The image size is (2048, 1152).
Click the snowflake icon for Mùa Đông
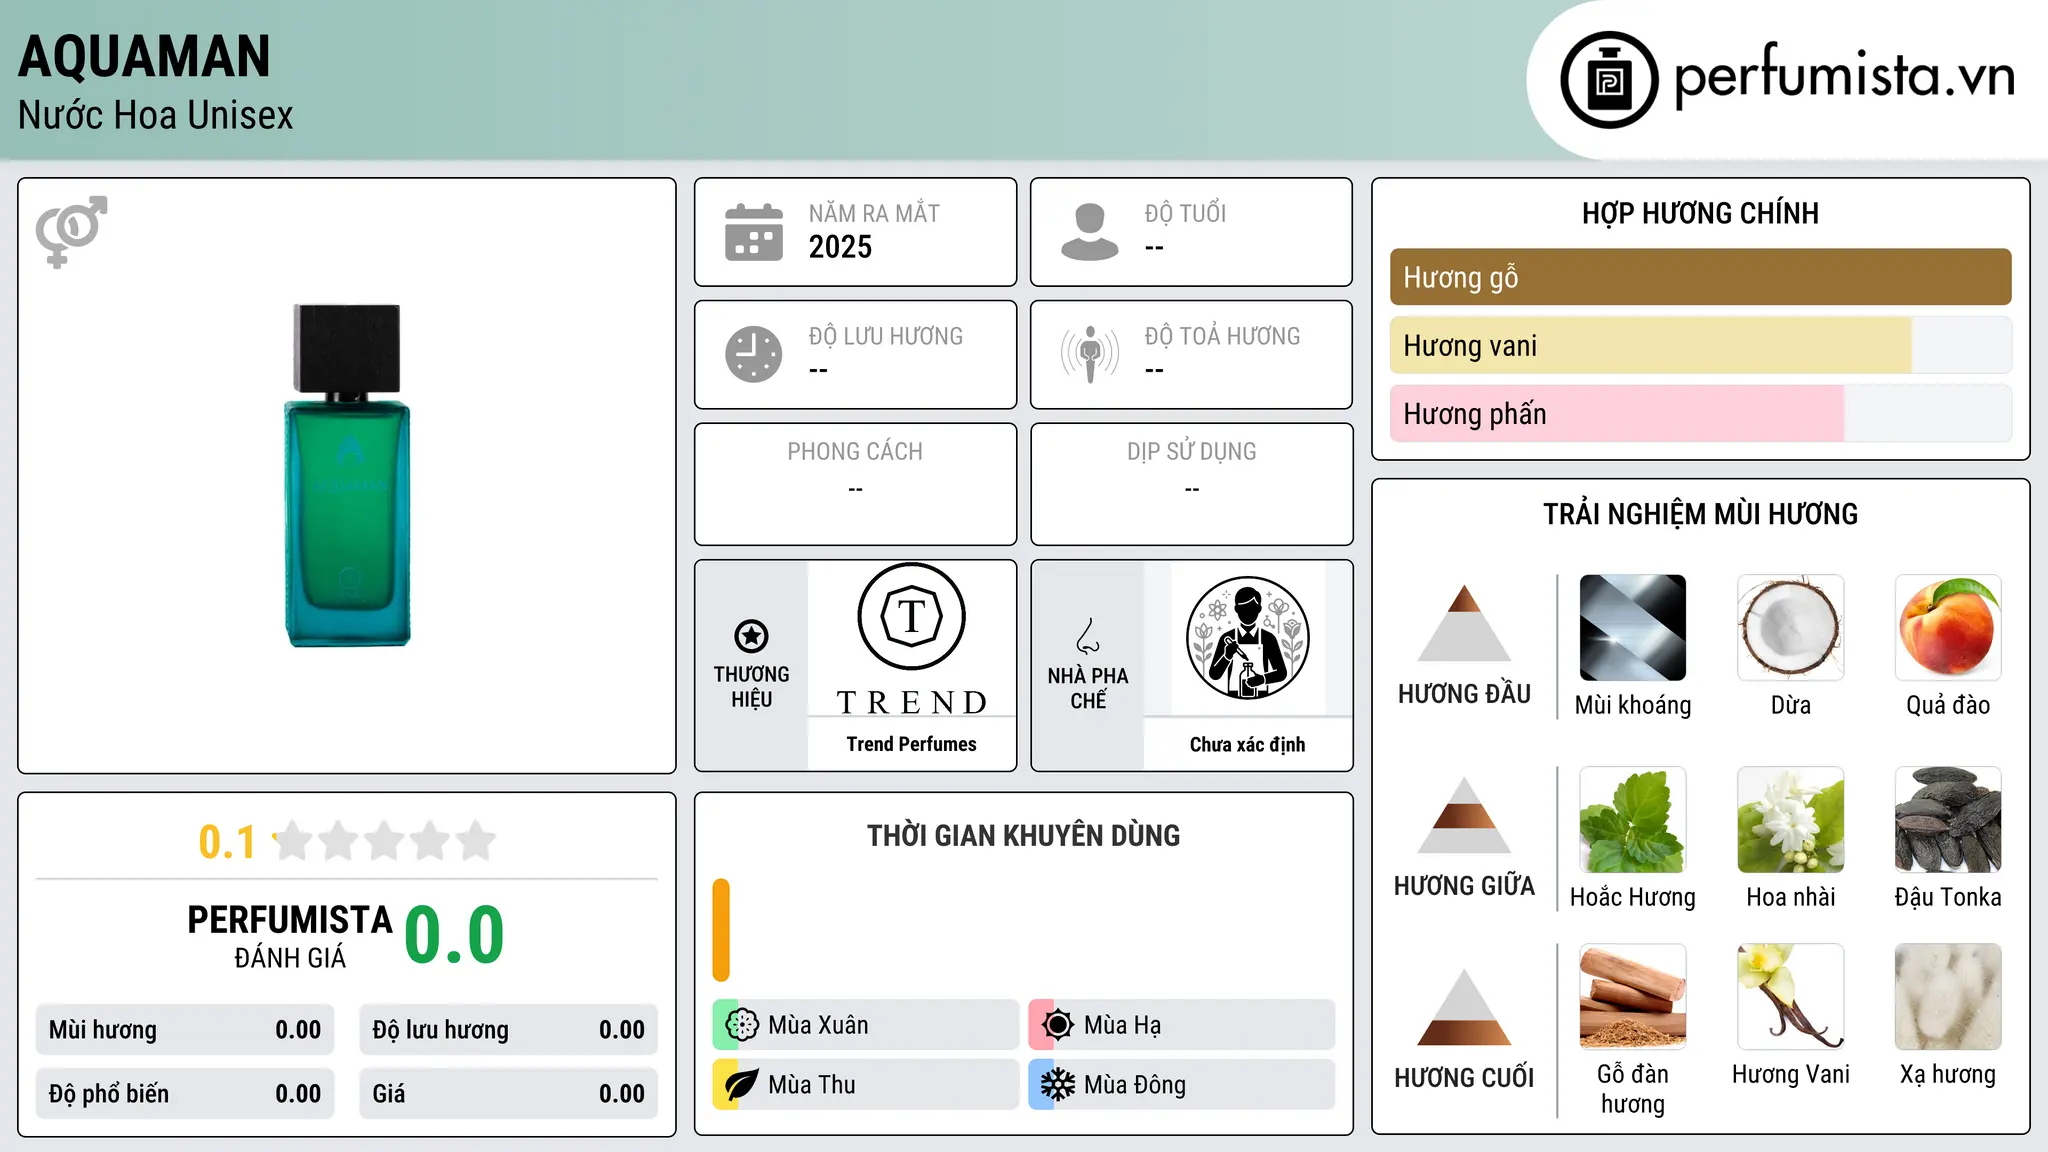(1057, 1084)
